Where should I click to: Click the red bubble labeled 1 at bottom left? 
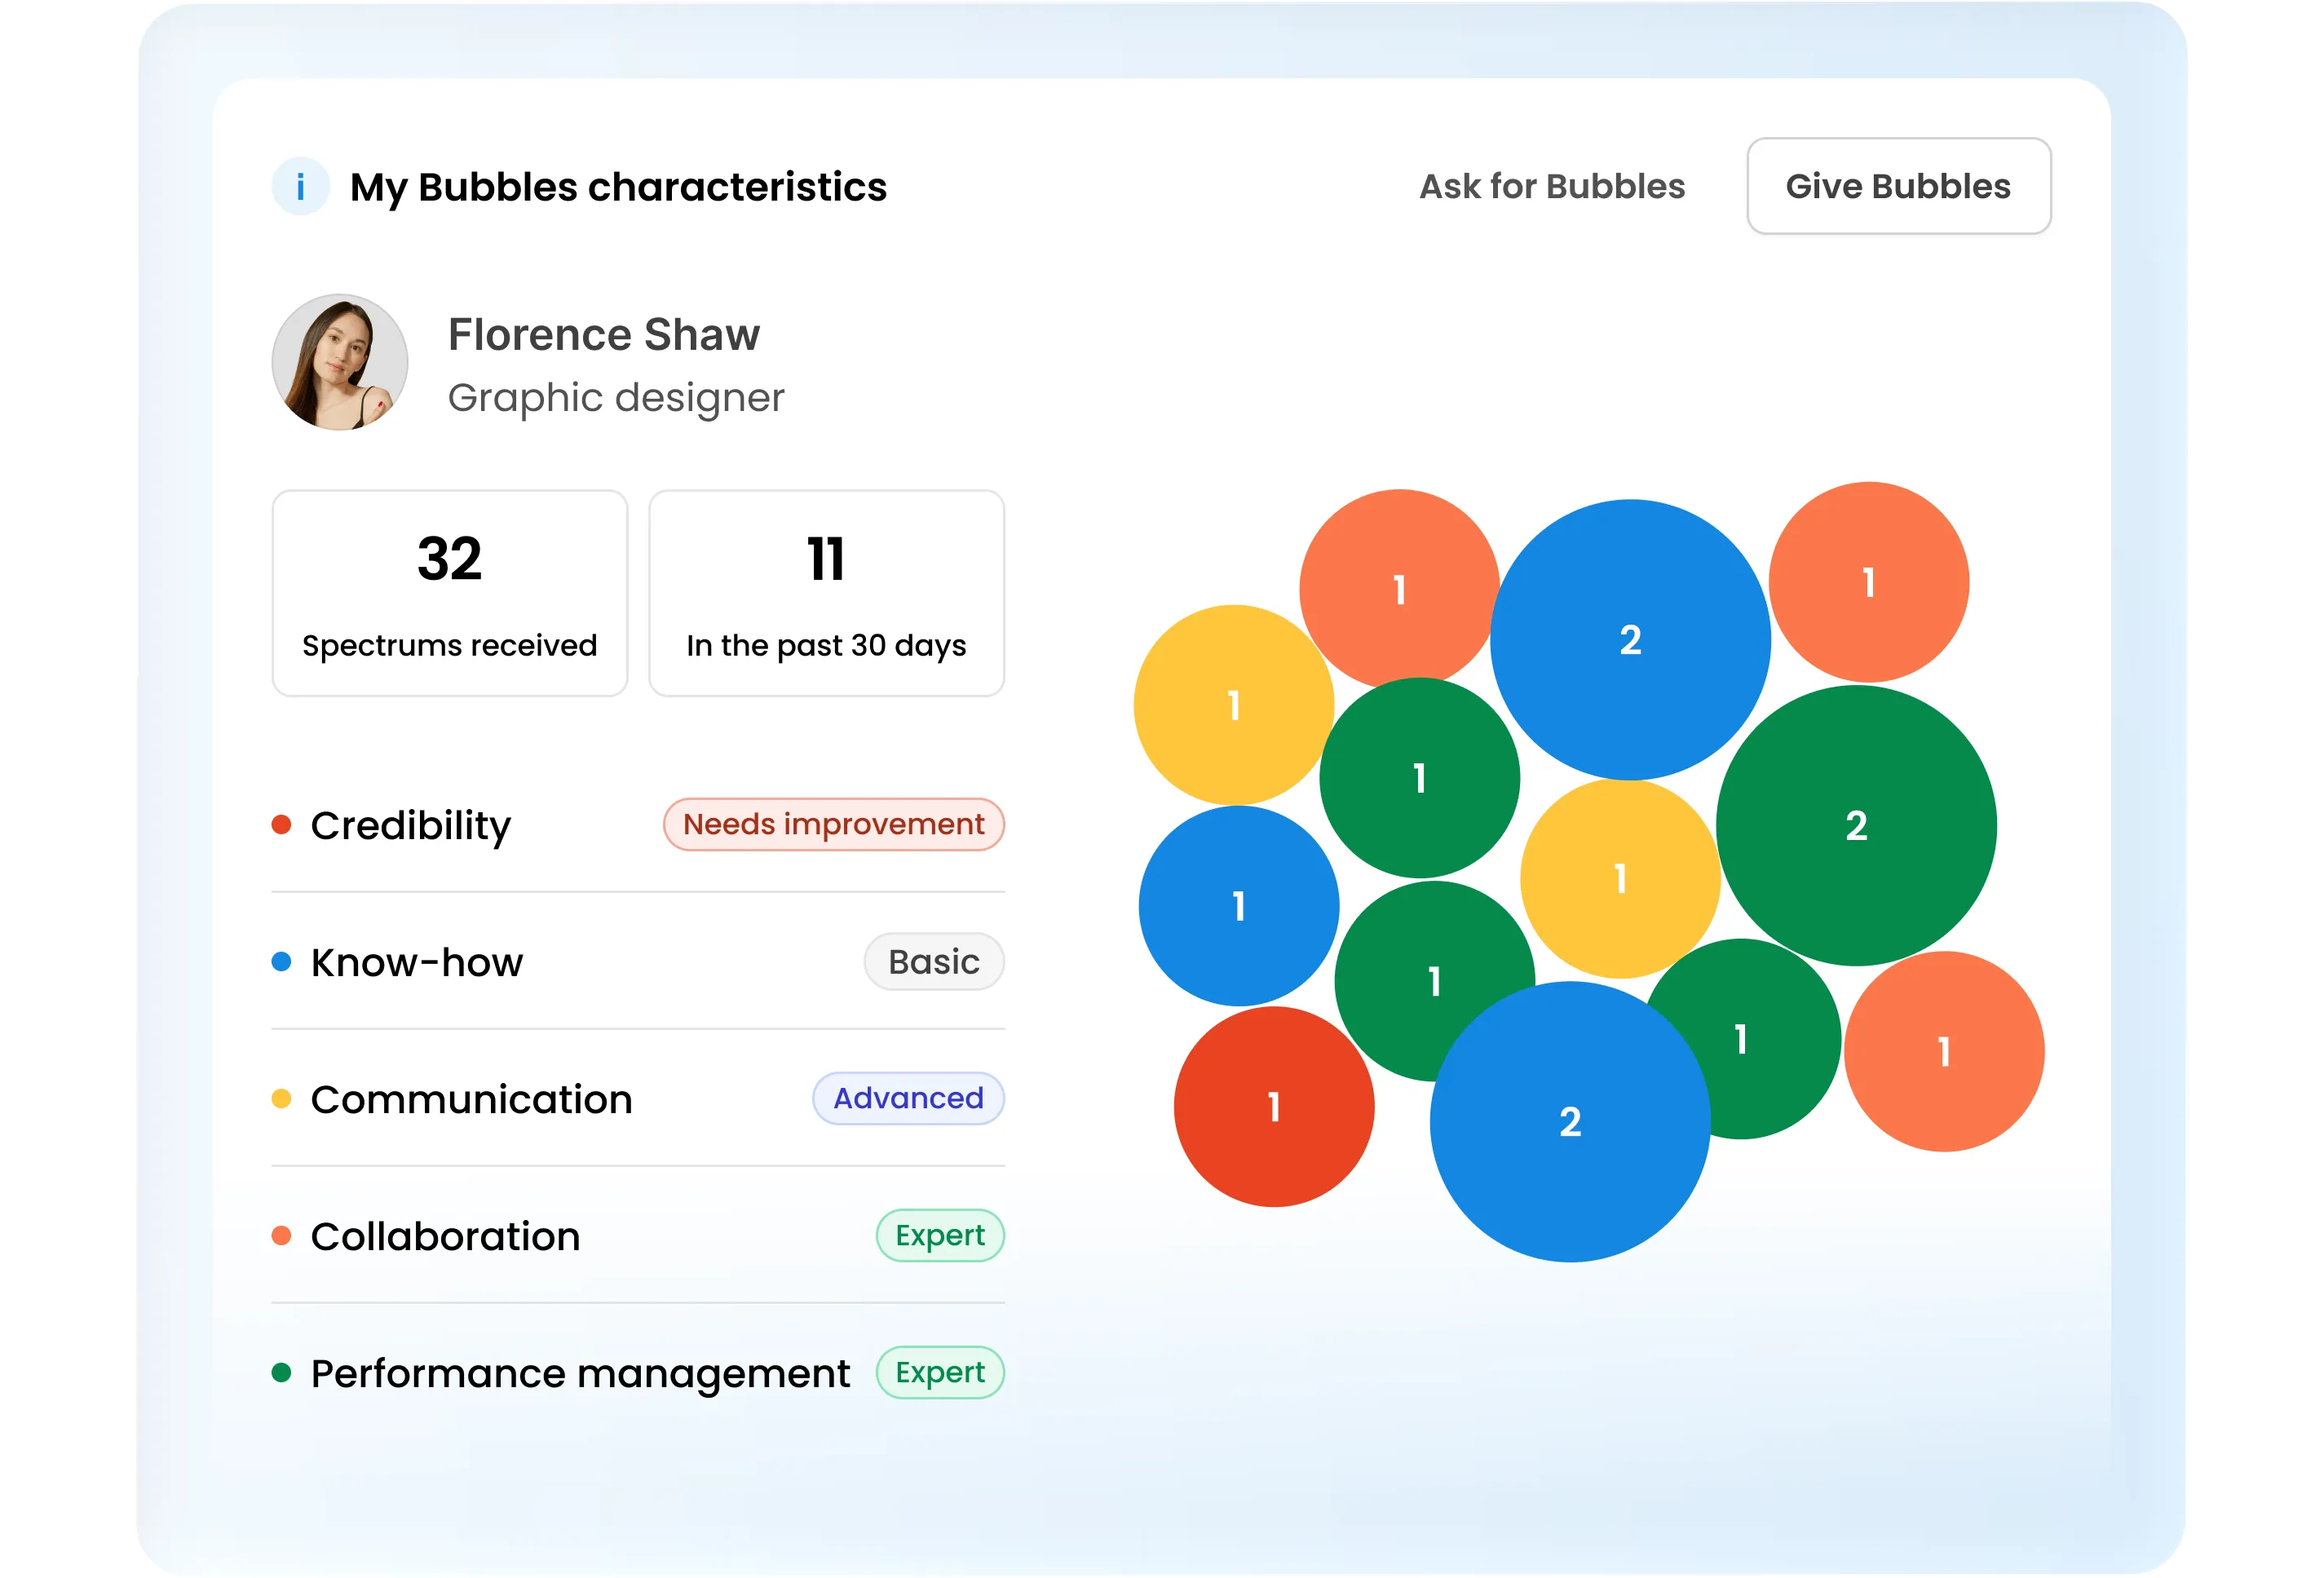[x=1275, y=1107]
